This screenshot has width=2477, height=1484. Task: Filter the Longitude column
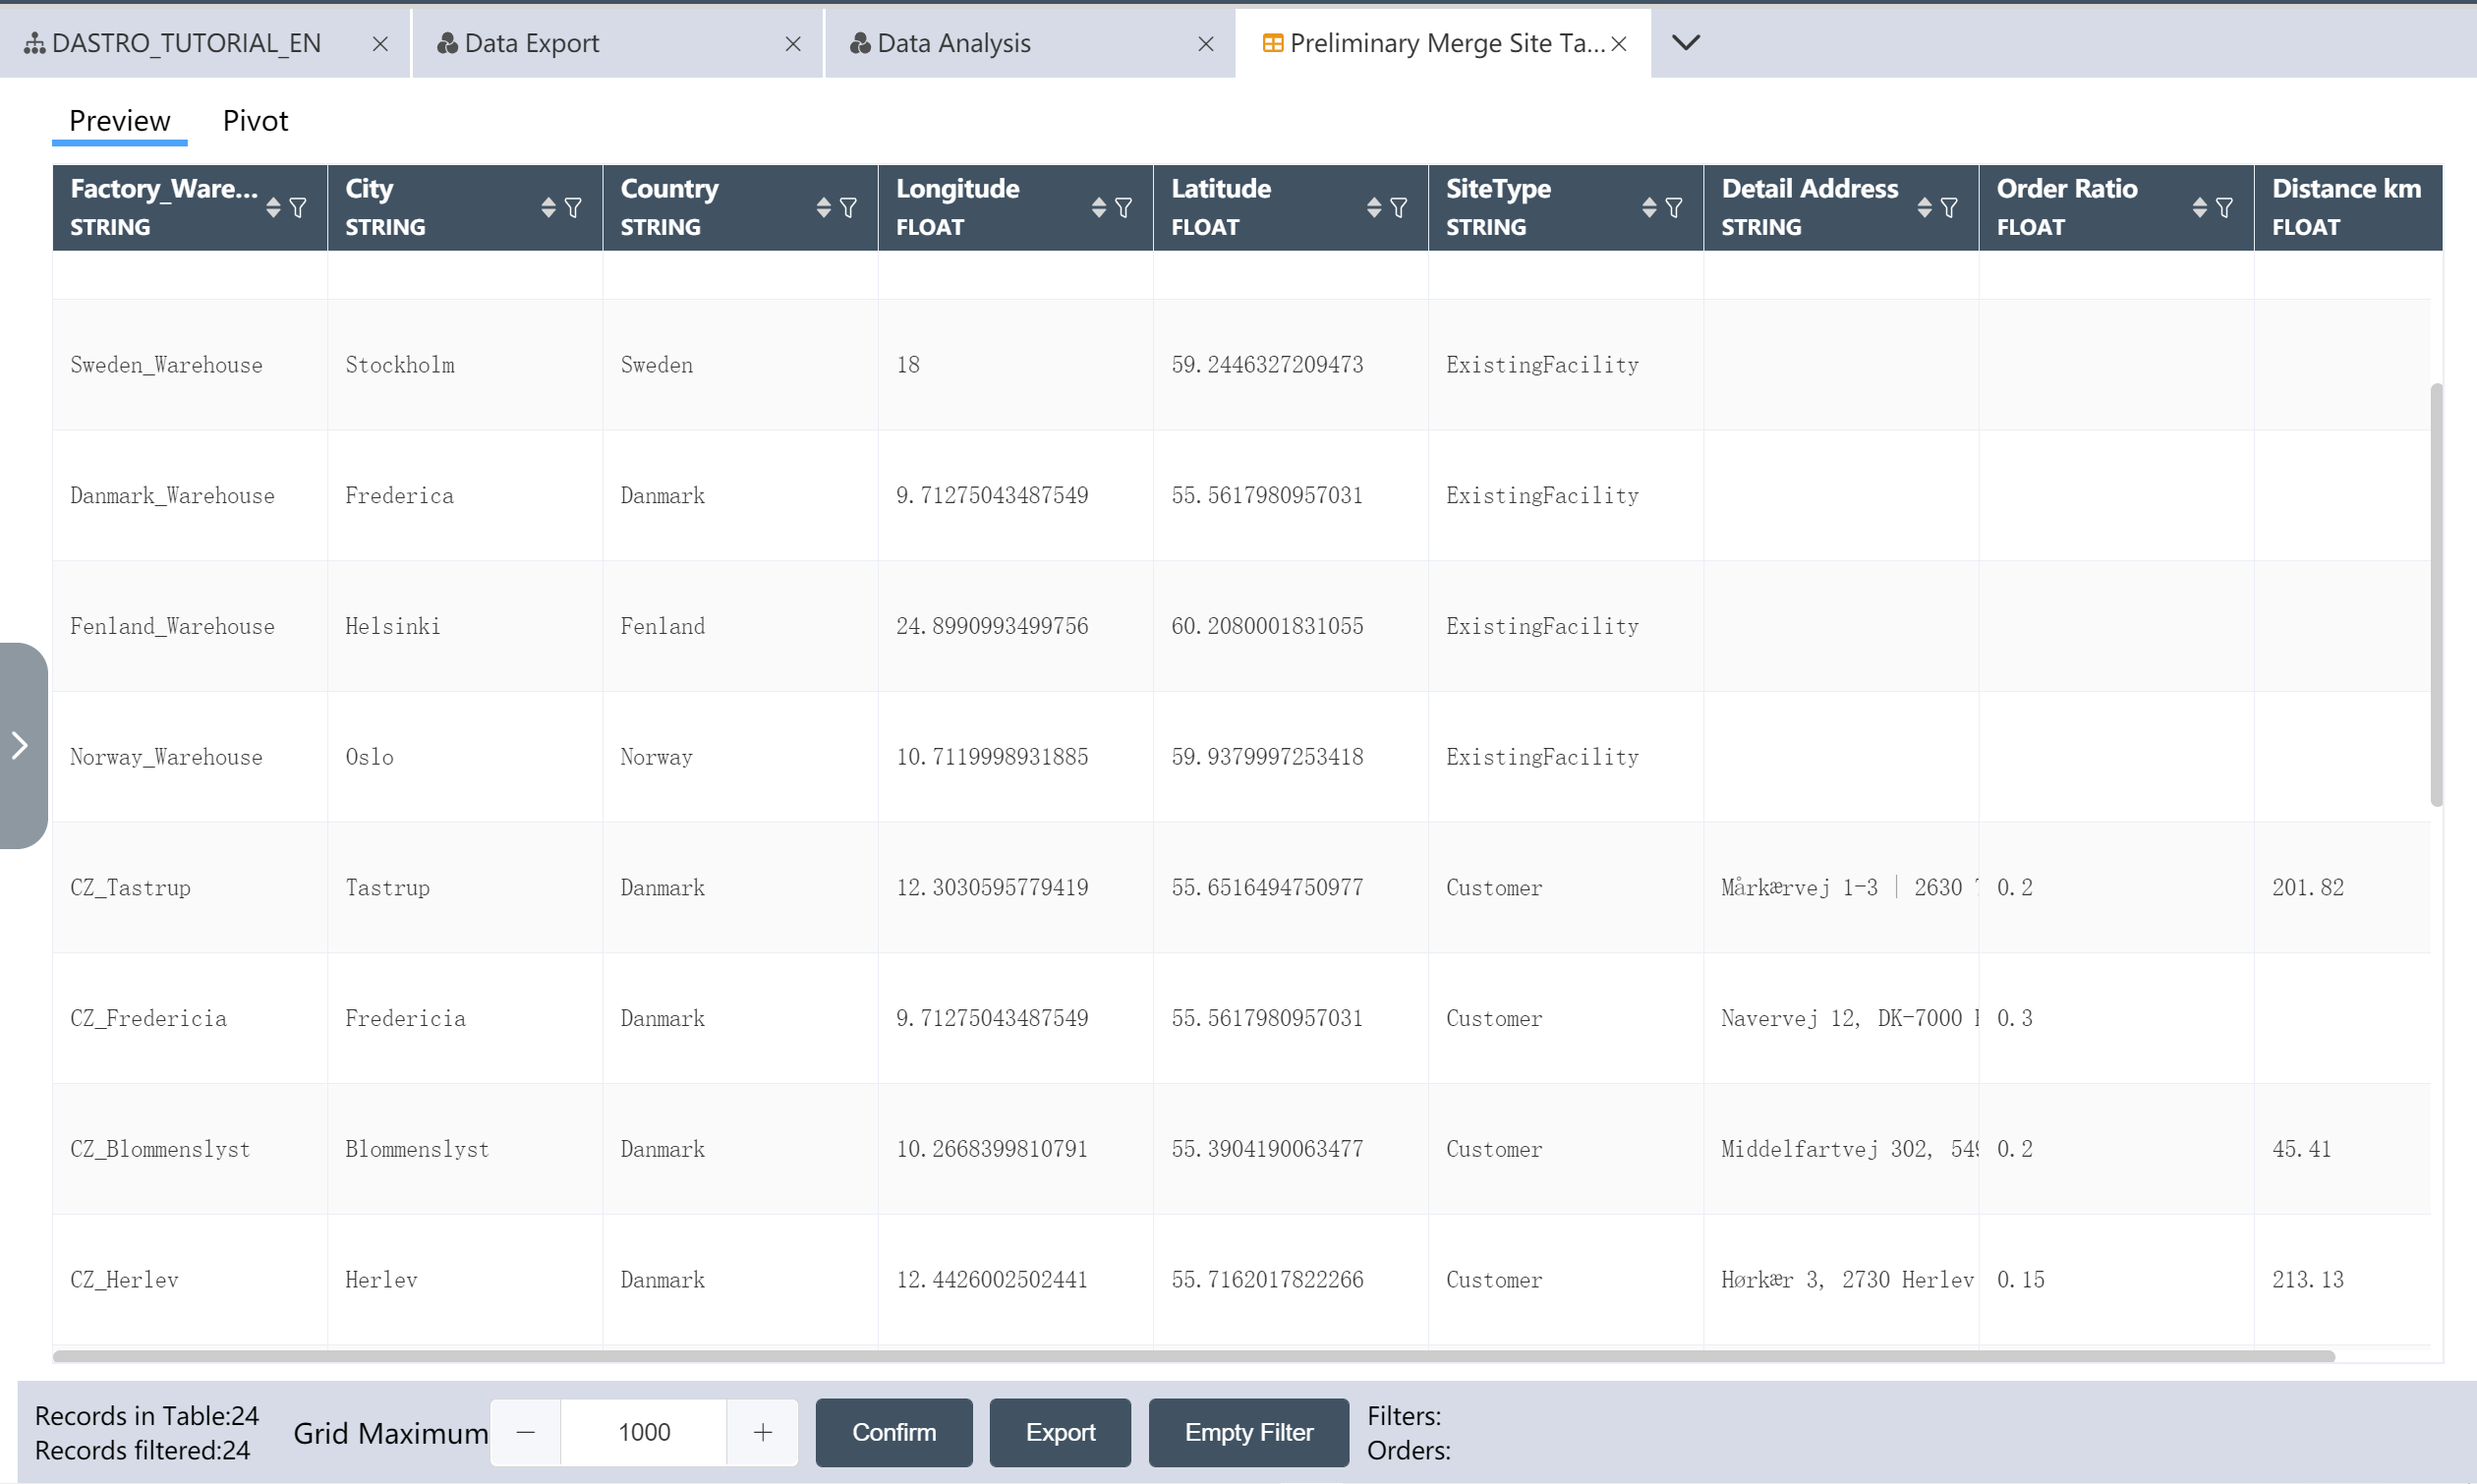1124,207
